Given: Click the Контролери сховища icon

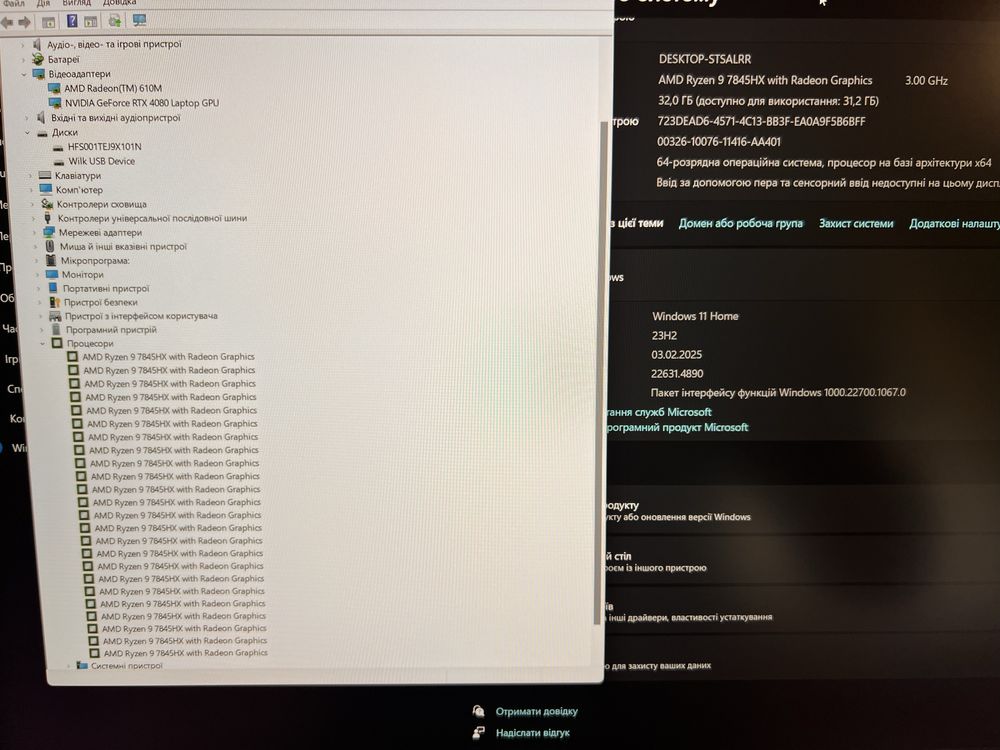Looking at the screenshot, I should (47, 204).
